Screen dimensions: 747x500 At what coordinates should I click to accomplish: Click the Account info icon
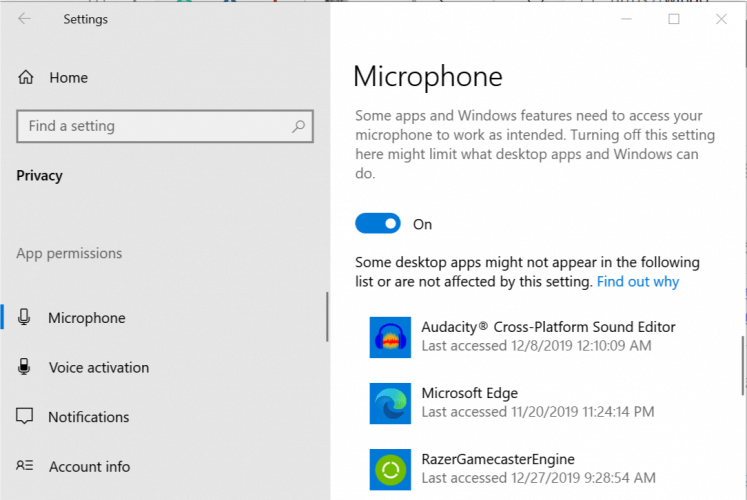[25, 466]
